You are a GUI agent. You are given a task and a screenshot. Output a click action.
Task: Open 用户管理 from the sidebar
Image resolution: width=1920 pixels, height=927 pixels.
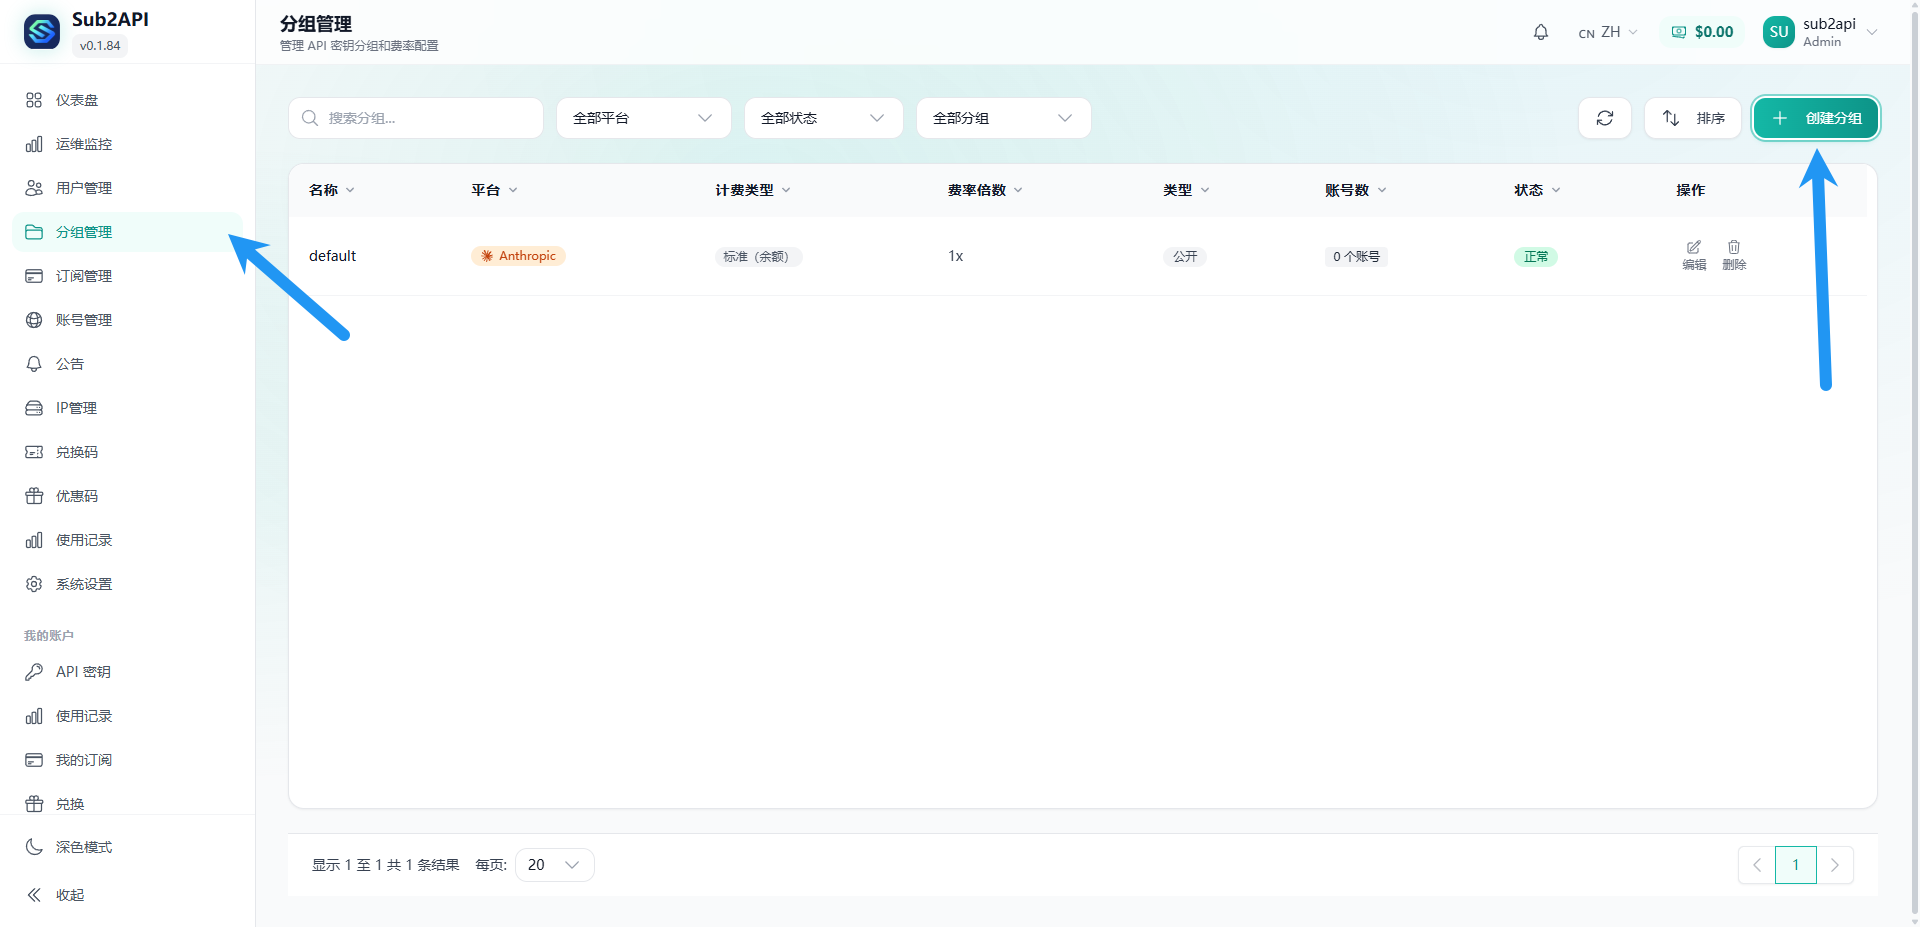[81, 188]
